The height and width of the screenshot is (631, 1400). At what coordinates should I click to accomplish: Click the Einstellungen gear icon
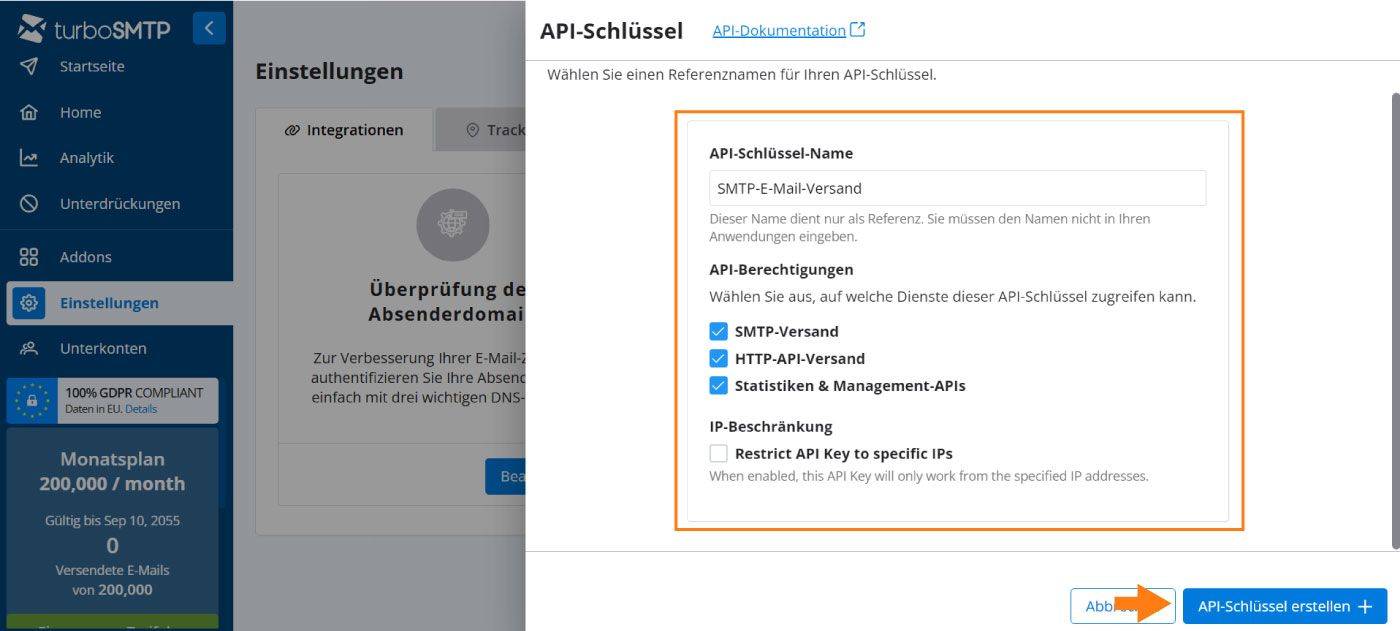[x=29, y=303]
